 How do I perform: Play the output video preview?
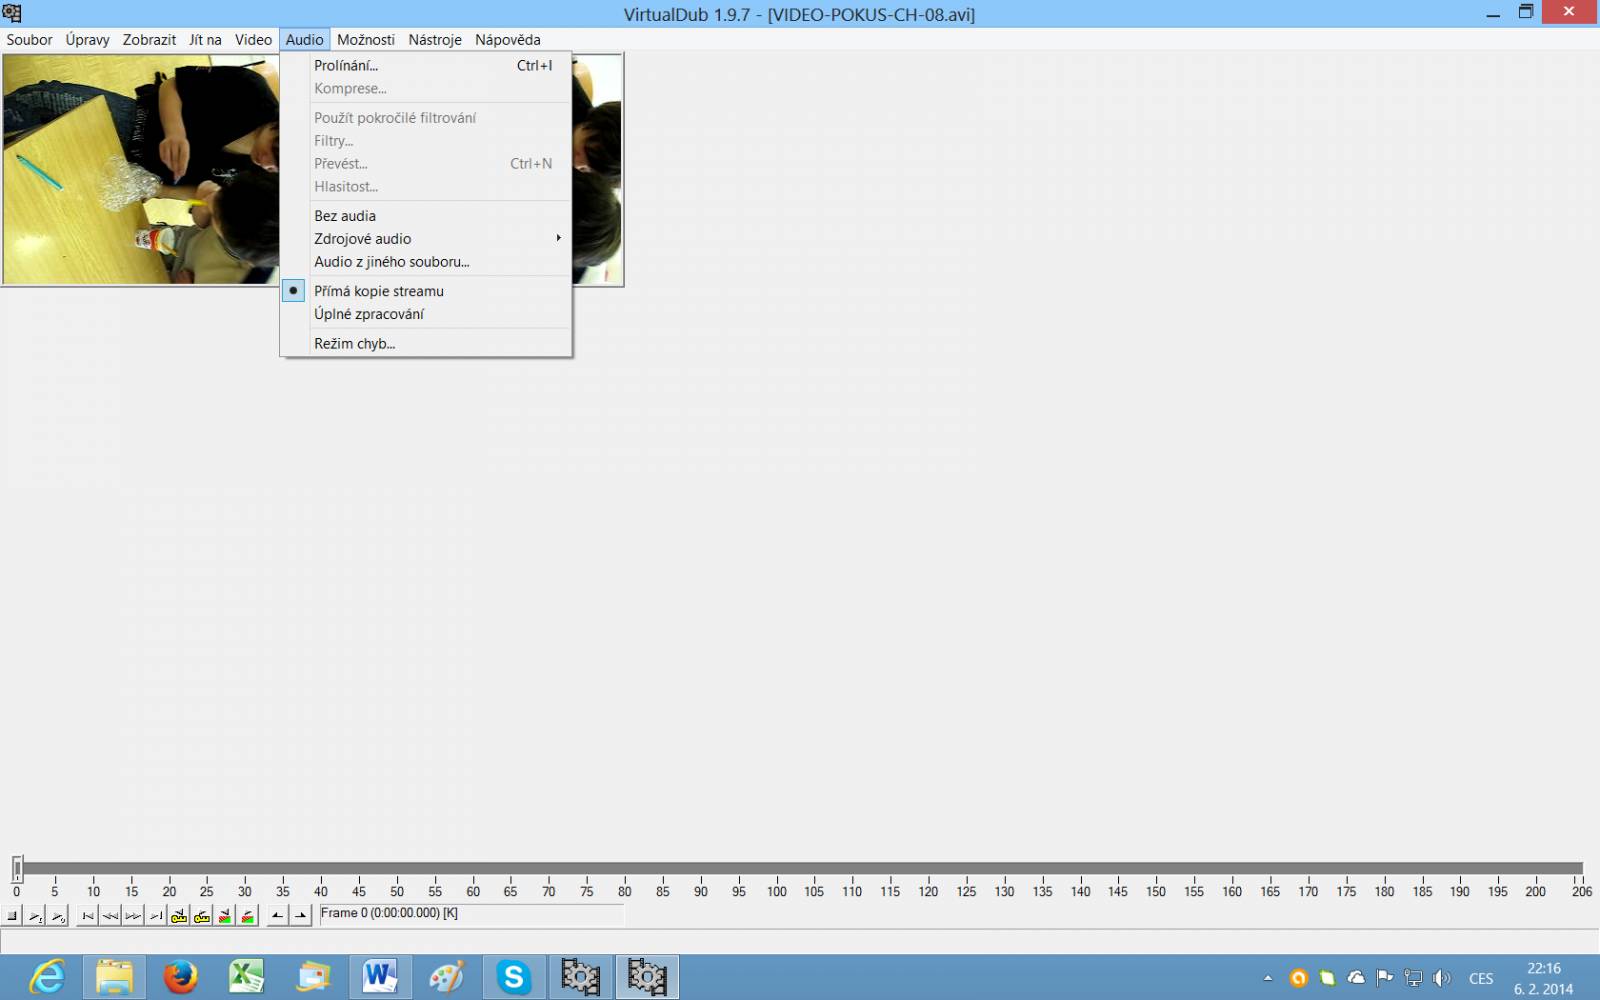58,915
